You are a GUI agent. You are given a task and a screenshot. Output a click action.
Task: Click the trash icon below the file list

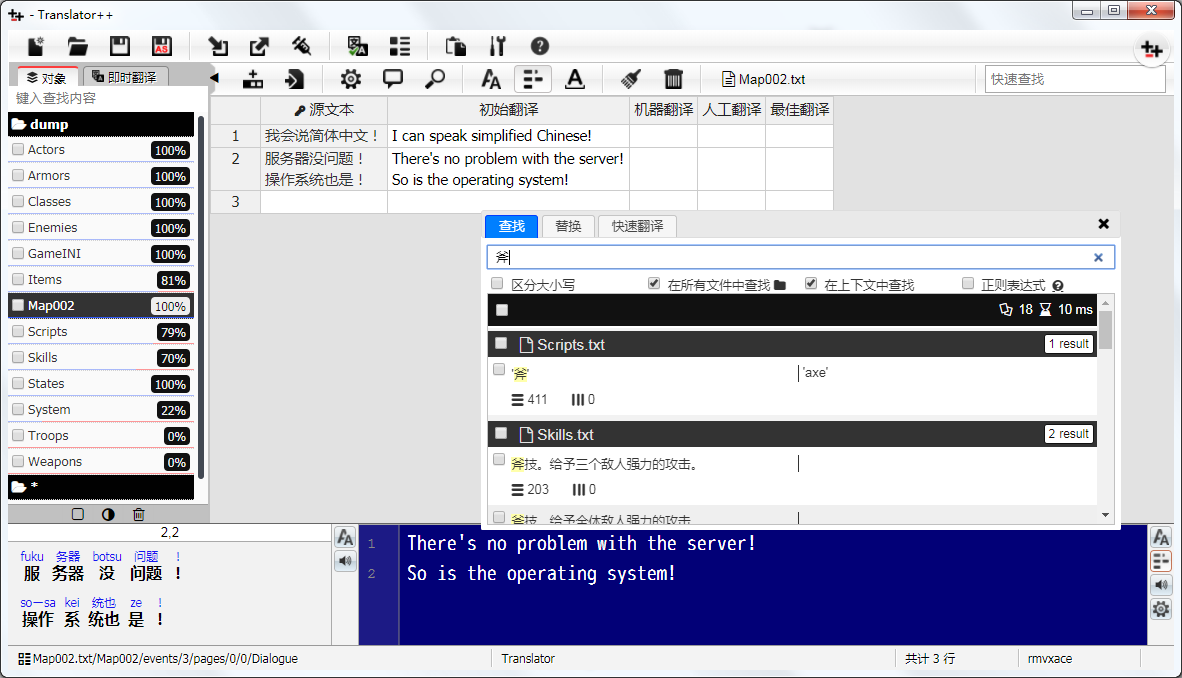139,514
